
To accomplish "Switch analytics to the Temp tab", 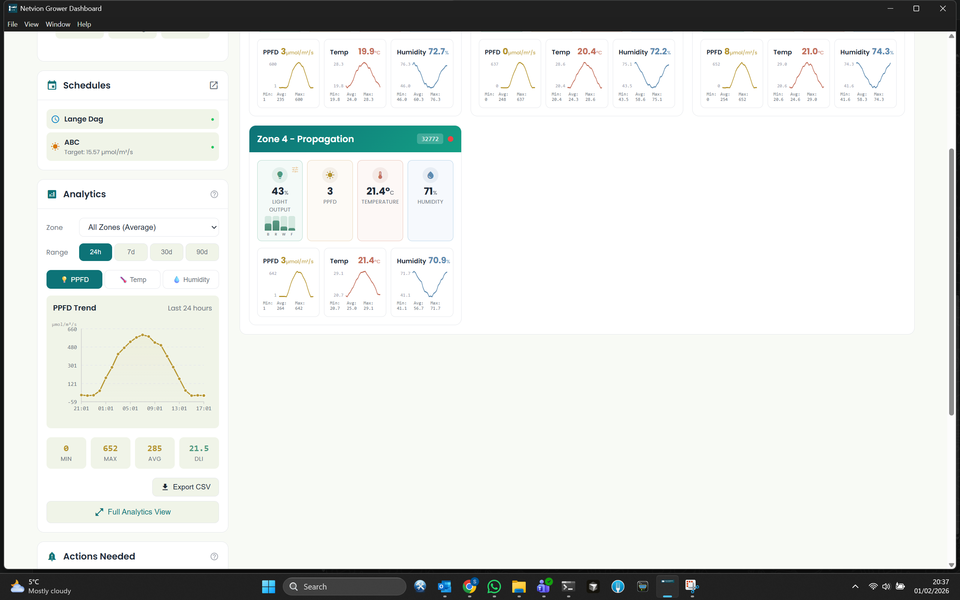I will point(132,280).
